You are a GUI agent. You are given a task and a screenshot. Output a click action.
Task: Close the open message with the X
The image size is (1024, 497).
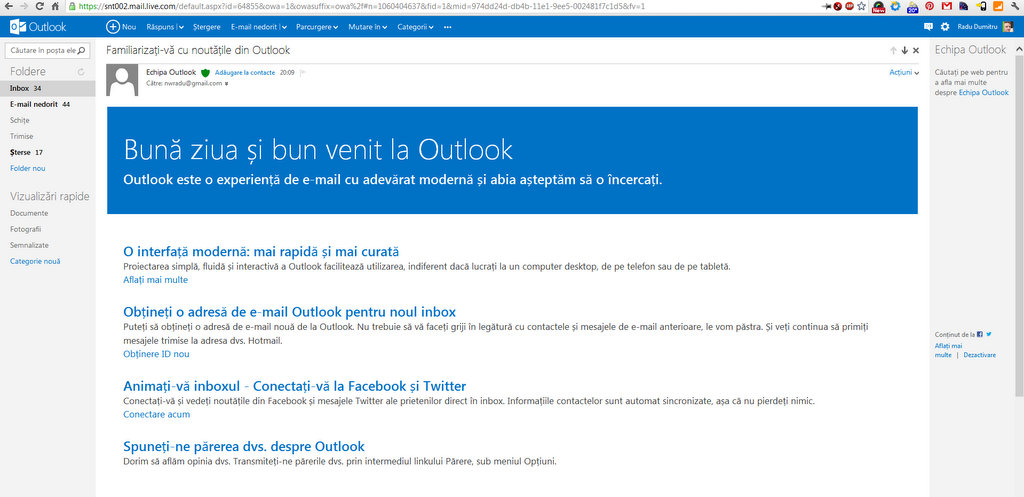(916, 50)
